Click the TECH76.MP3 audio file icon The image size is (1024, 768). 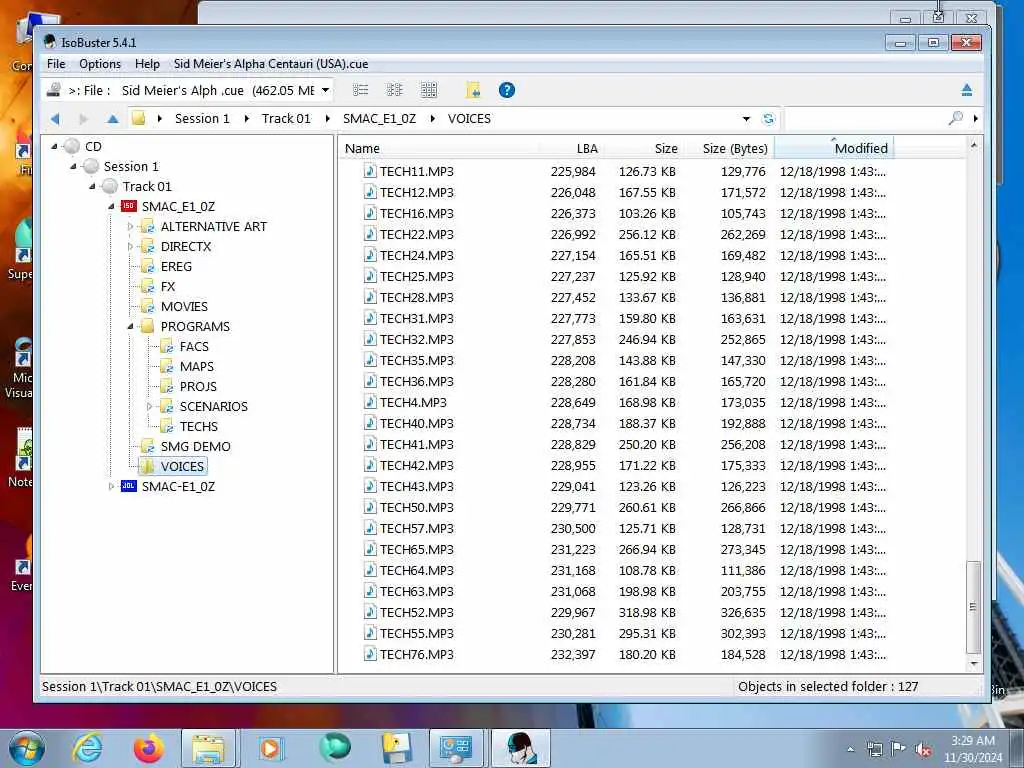coord(370,654)
